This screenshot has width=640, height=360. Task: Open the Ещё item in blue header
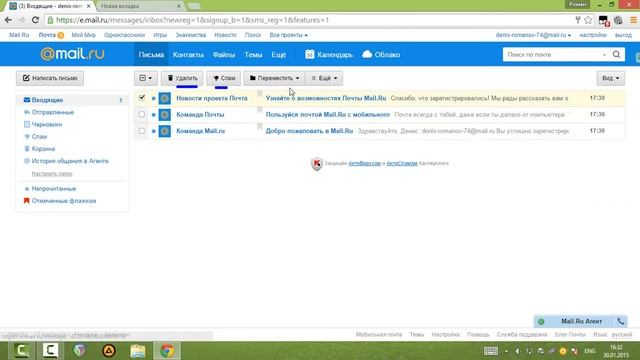(278, 54)
